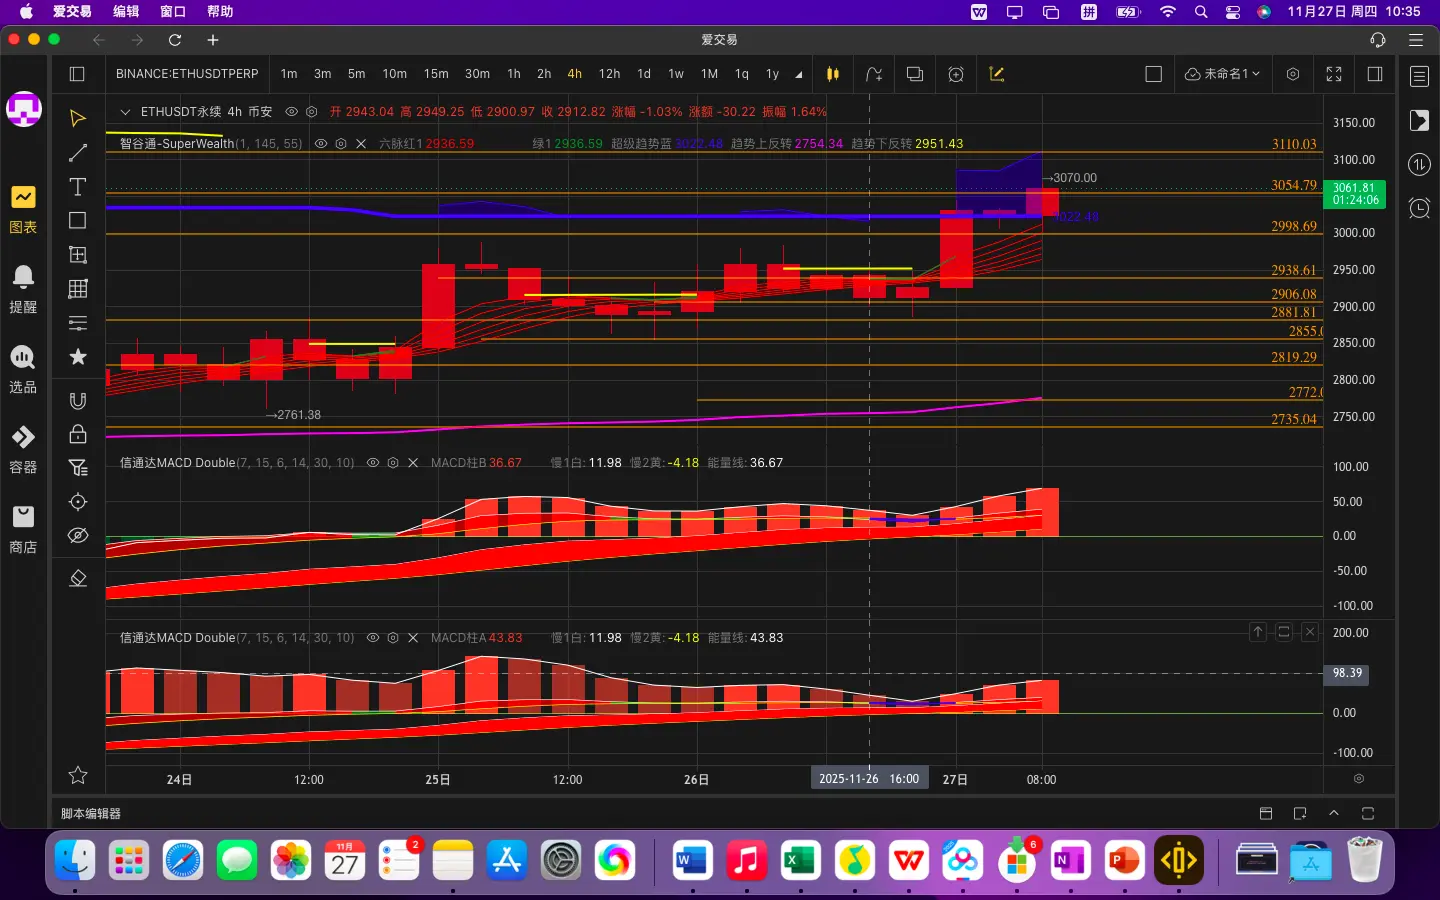Open the 帮助 menu in menu bar
Viewport: 1440px width, 900px height.
[x=220, y=12]
